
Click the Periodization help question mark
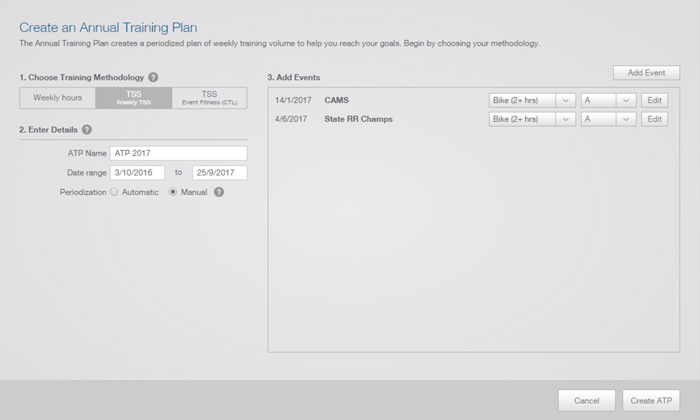click(219, 192)
